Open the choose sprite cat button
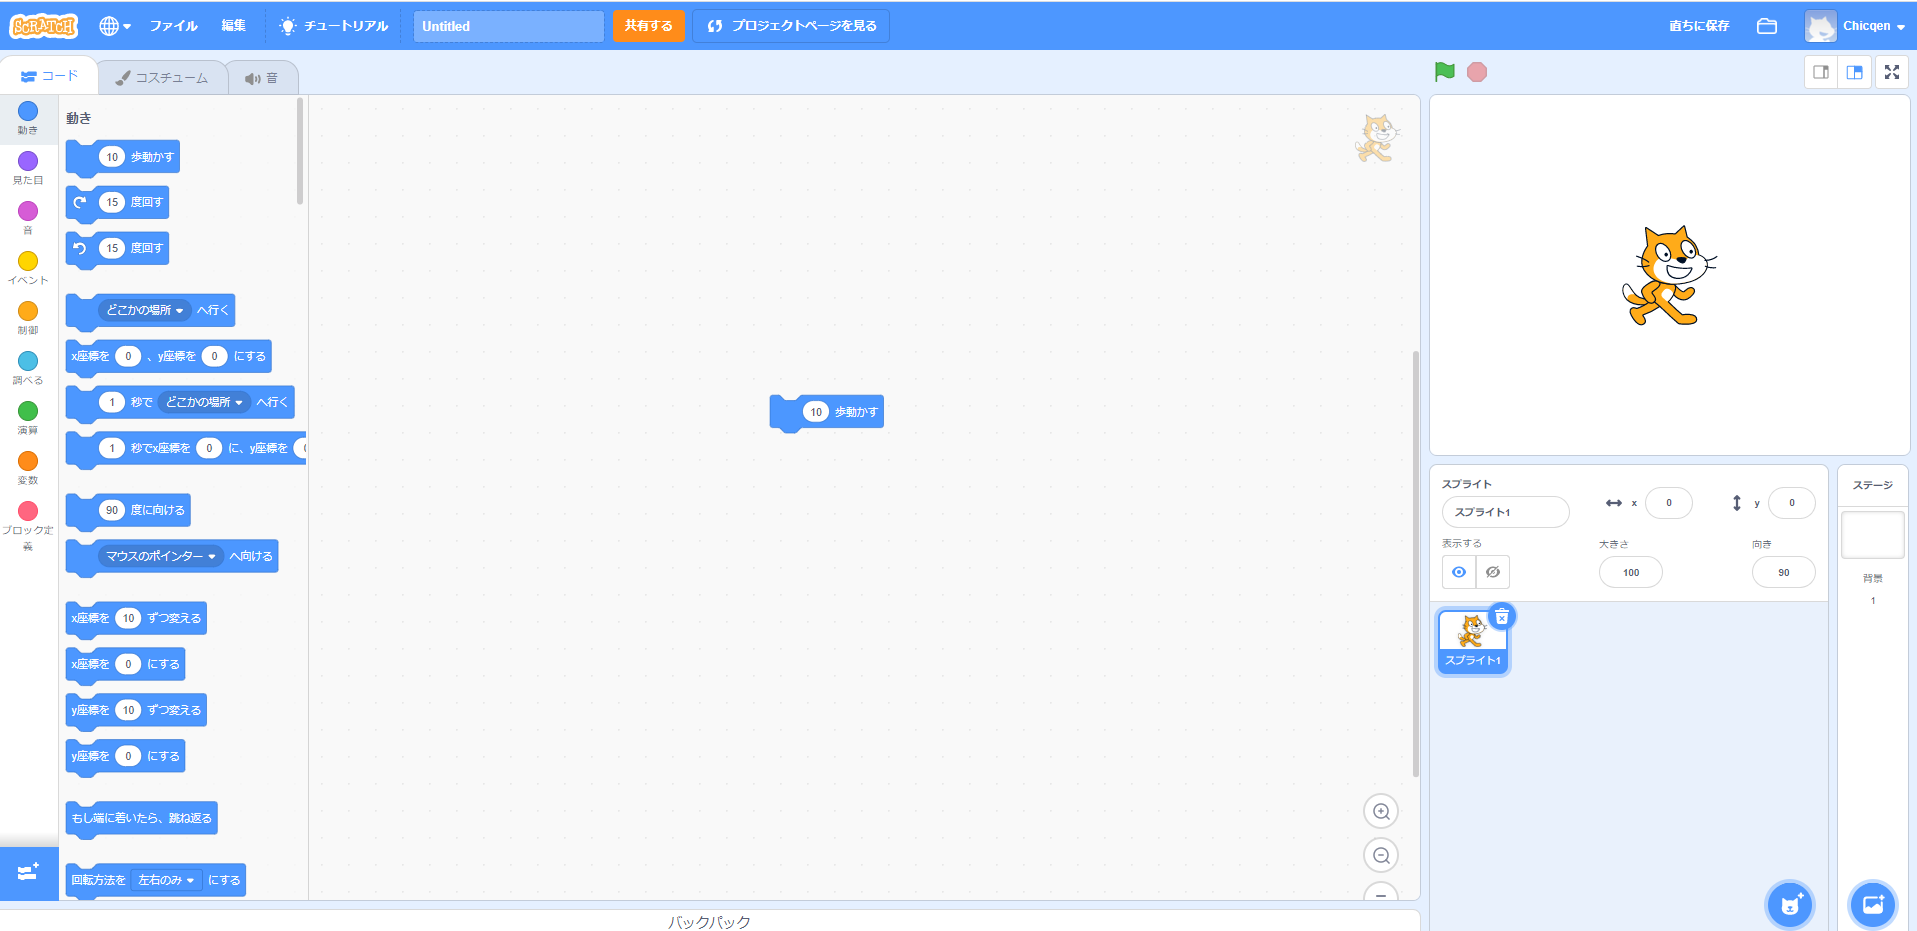Viewport: 1917px width, 931px height. coord(1789,905)
